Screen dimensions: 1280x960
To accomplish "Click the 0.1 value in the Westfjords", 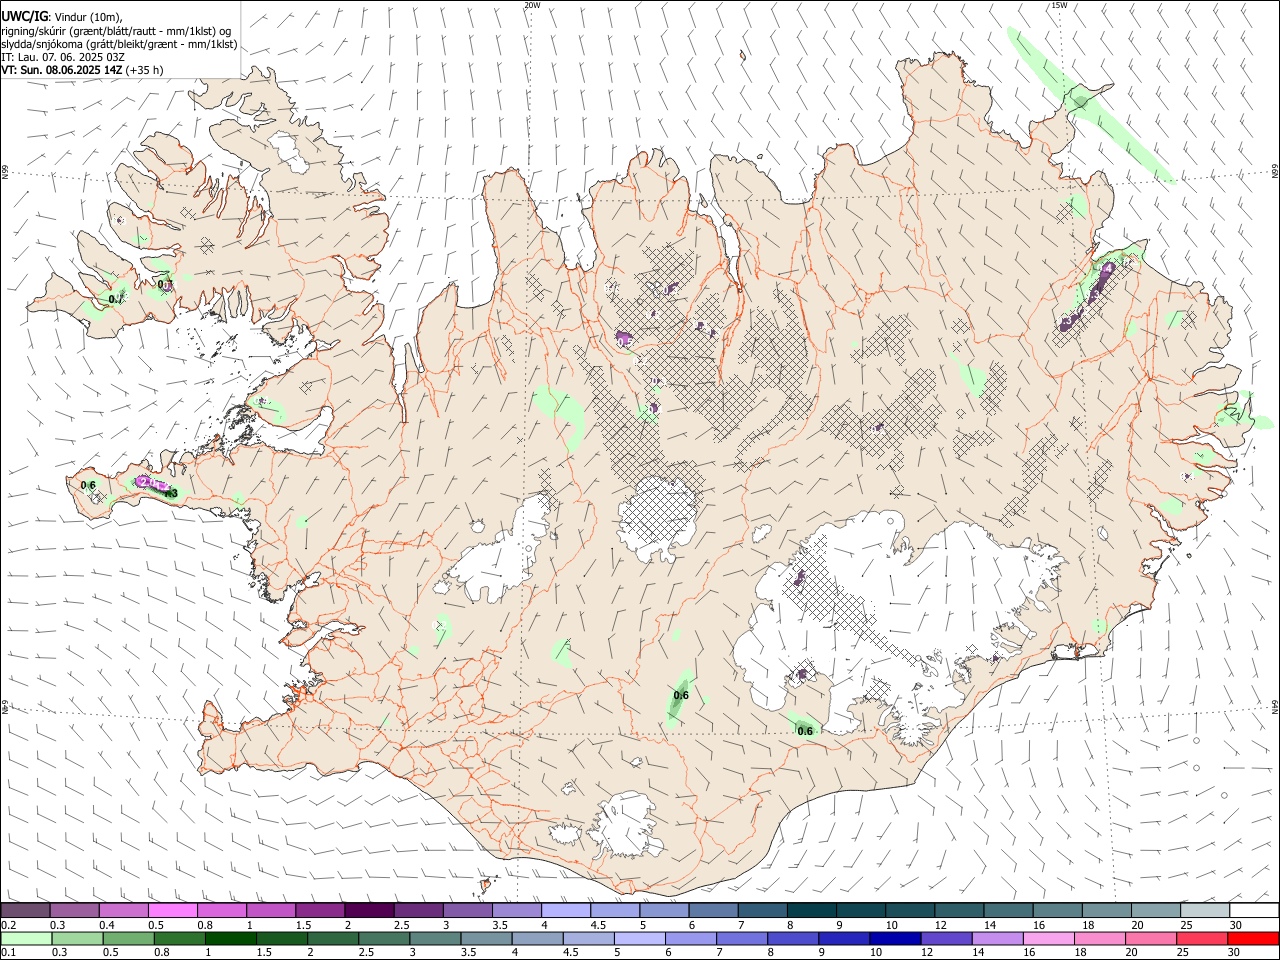I will [x=116, y=298].
